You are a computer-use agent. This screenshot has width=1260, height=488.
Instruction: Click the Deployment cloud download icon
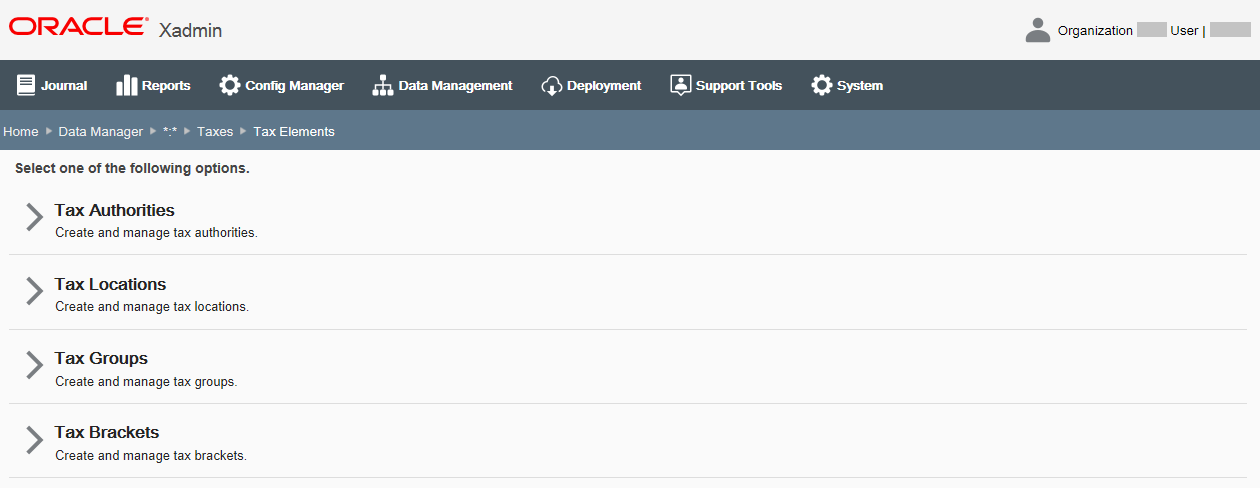point(552,86)
